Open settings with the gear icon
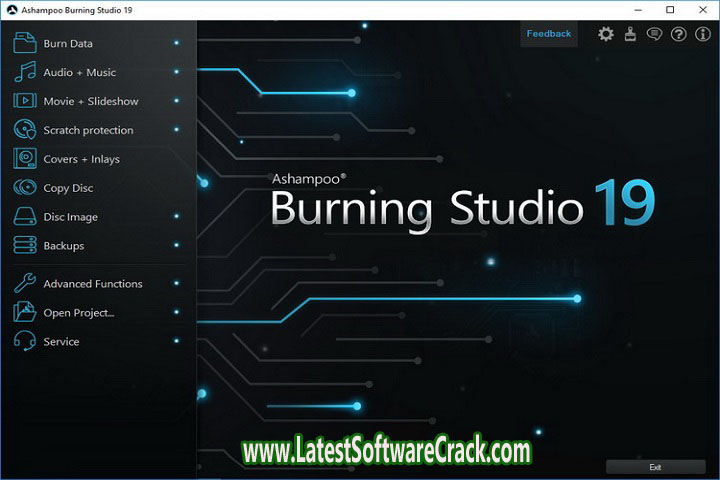The height and width of the screenshot is (480, 720). [x=606, y=34]
